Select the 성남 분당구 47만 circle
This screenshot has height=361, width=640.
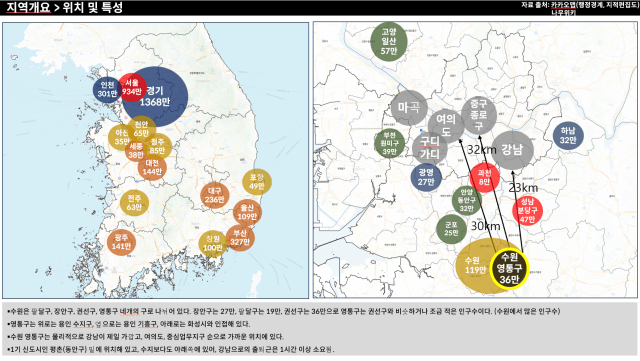pos(527,211)
